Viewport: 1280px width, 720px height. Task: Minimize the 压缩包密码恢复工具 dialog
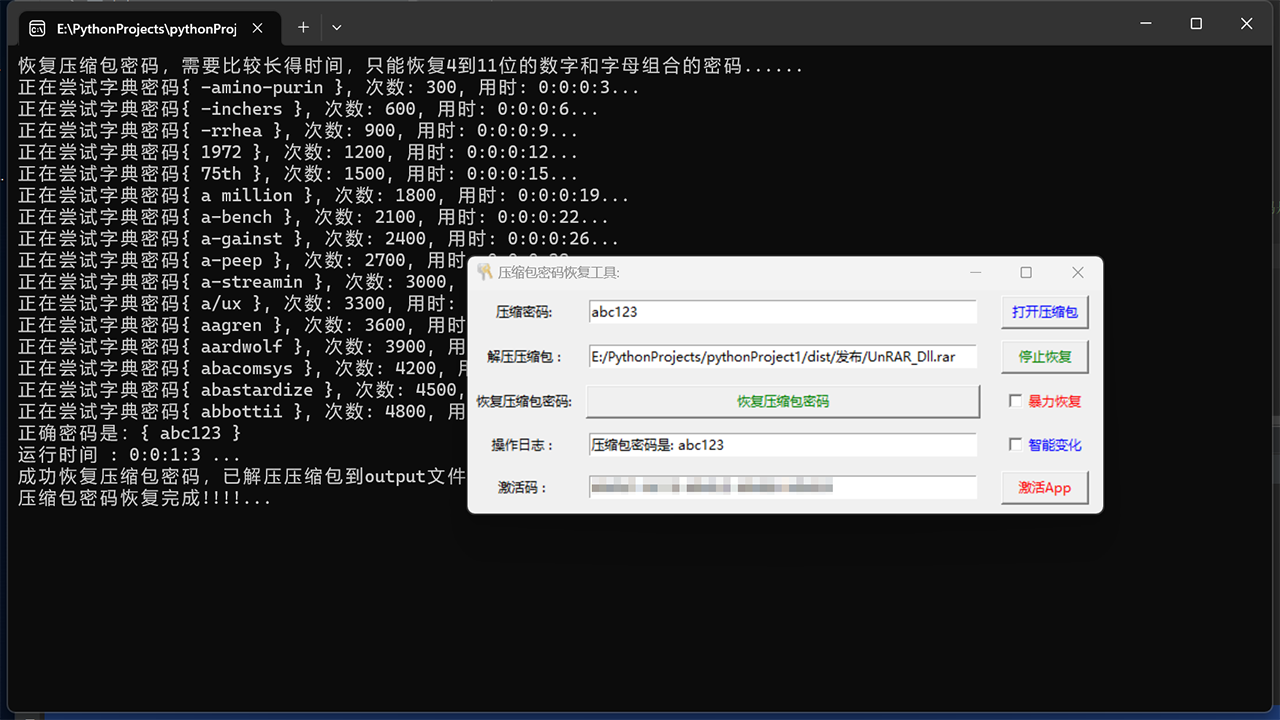(x=975, y=272)
